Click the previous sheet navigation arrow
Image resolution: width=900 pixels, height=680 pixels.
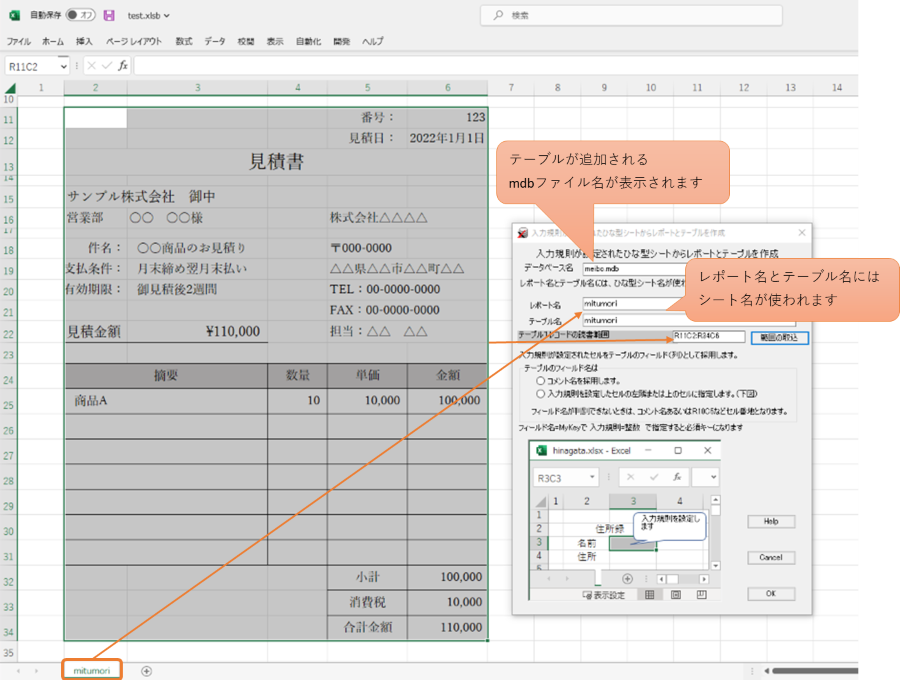(x=18, y=671)
